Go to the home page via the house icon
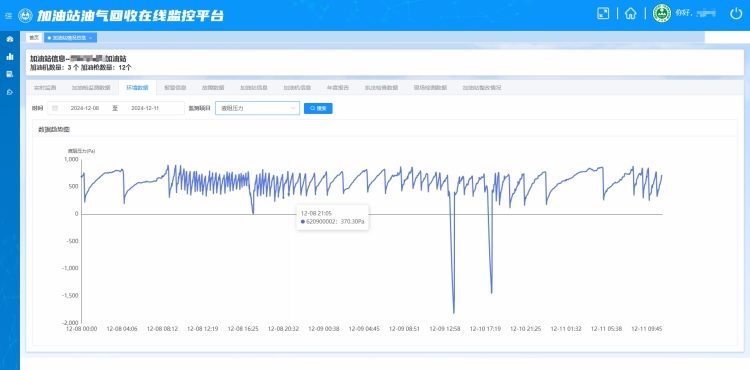Image resolution: width=750 pixels, height=370 pixels. point(630,13)
